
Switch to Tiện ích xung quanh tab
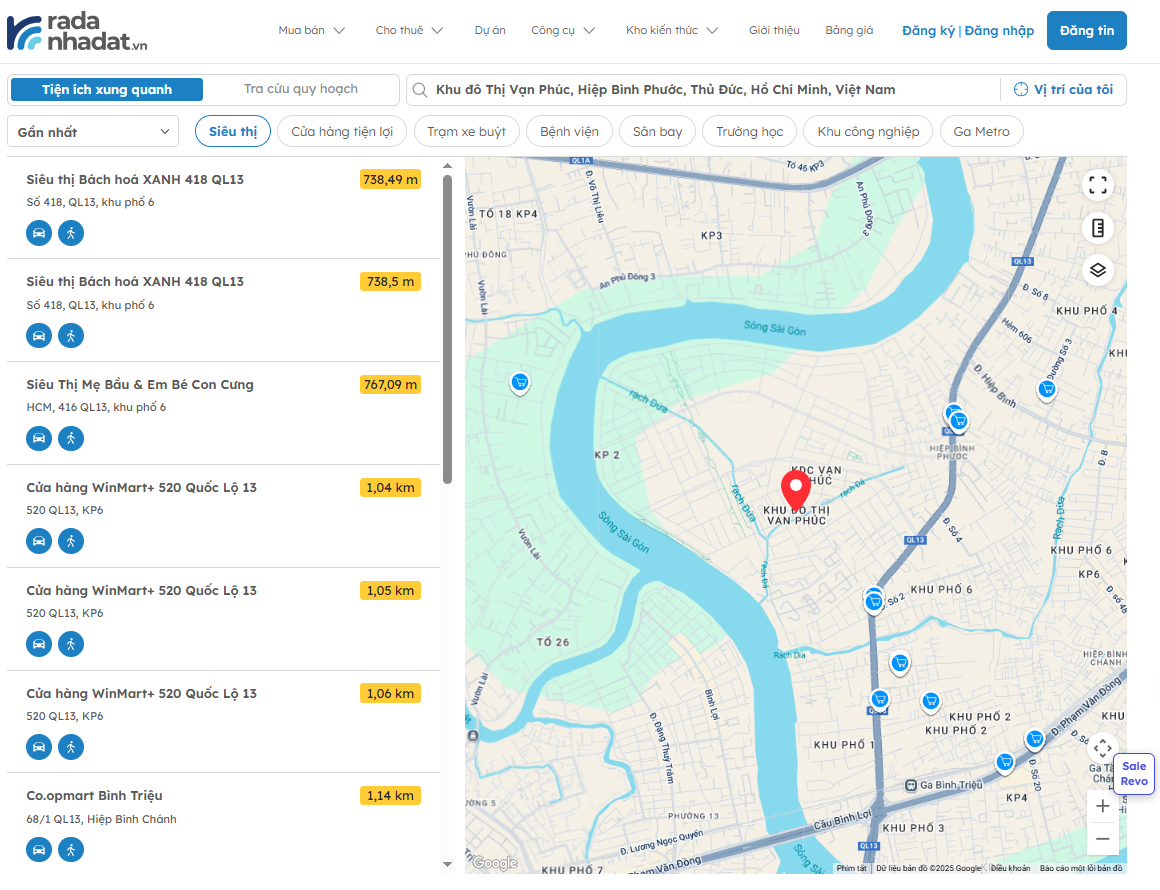107,90
